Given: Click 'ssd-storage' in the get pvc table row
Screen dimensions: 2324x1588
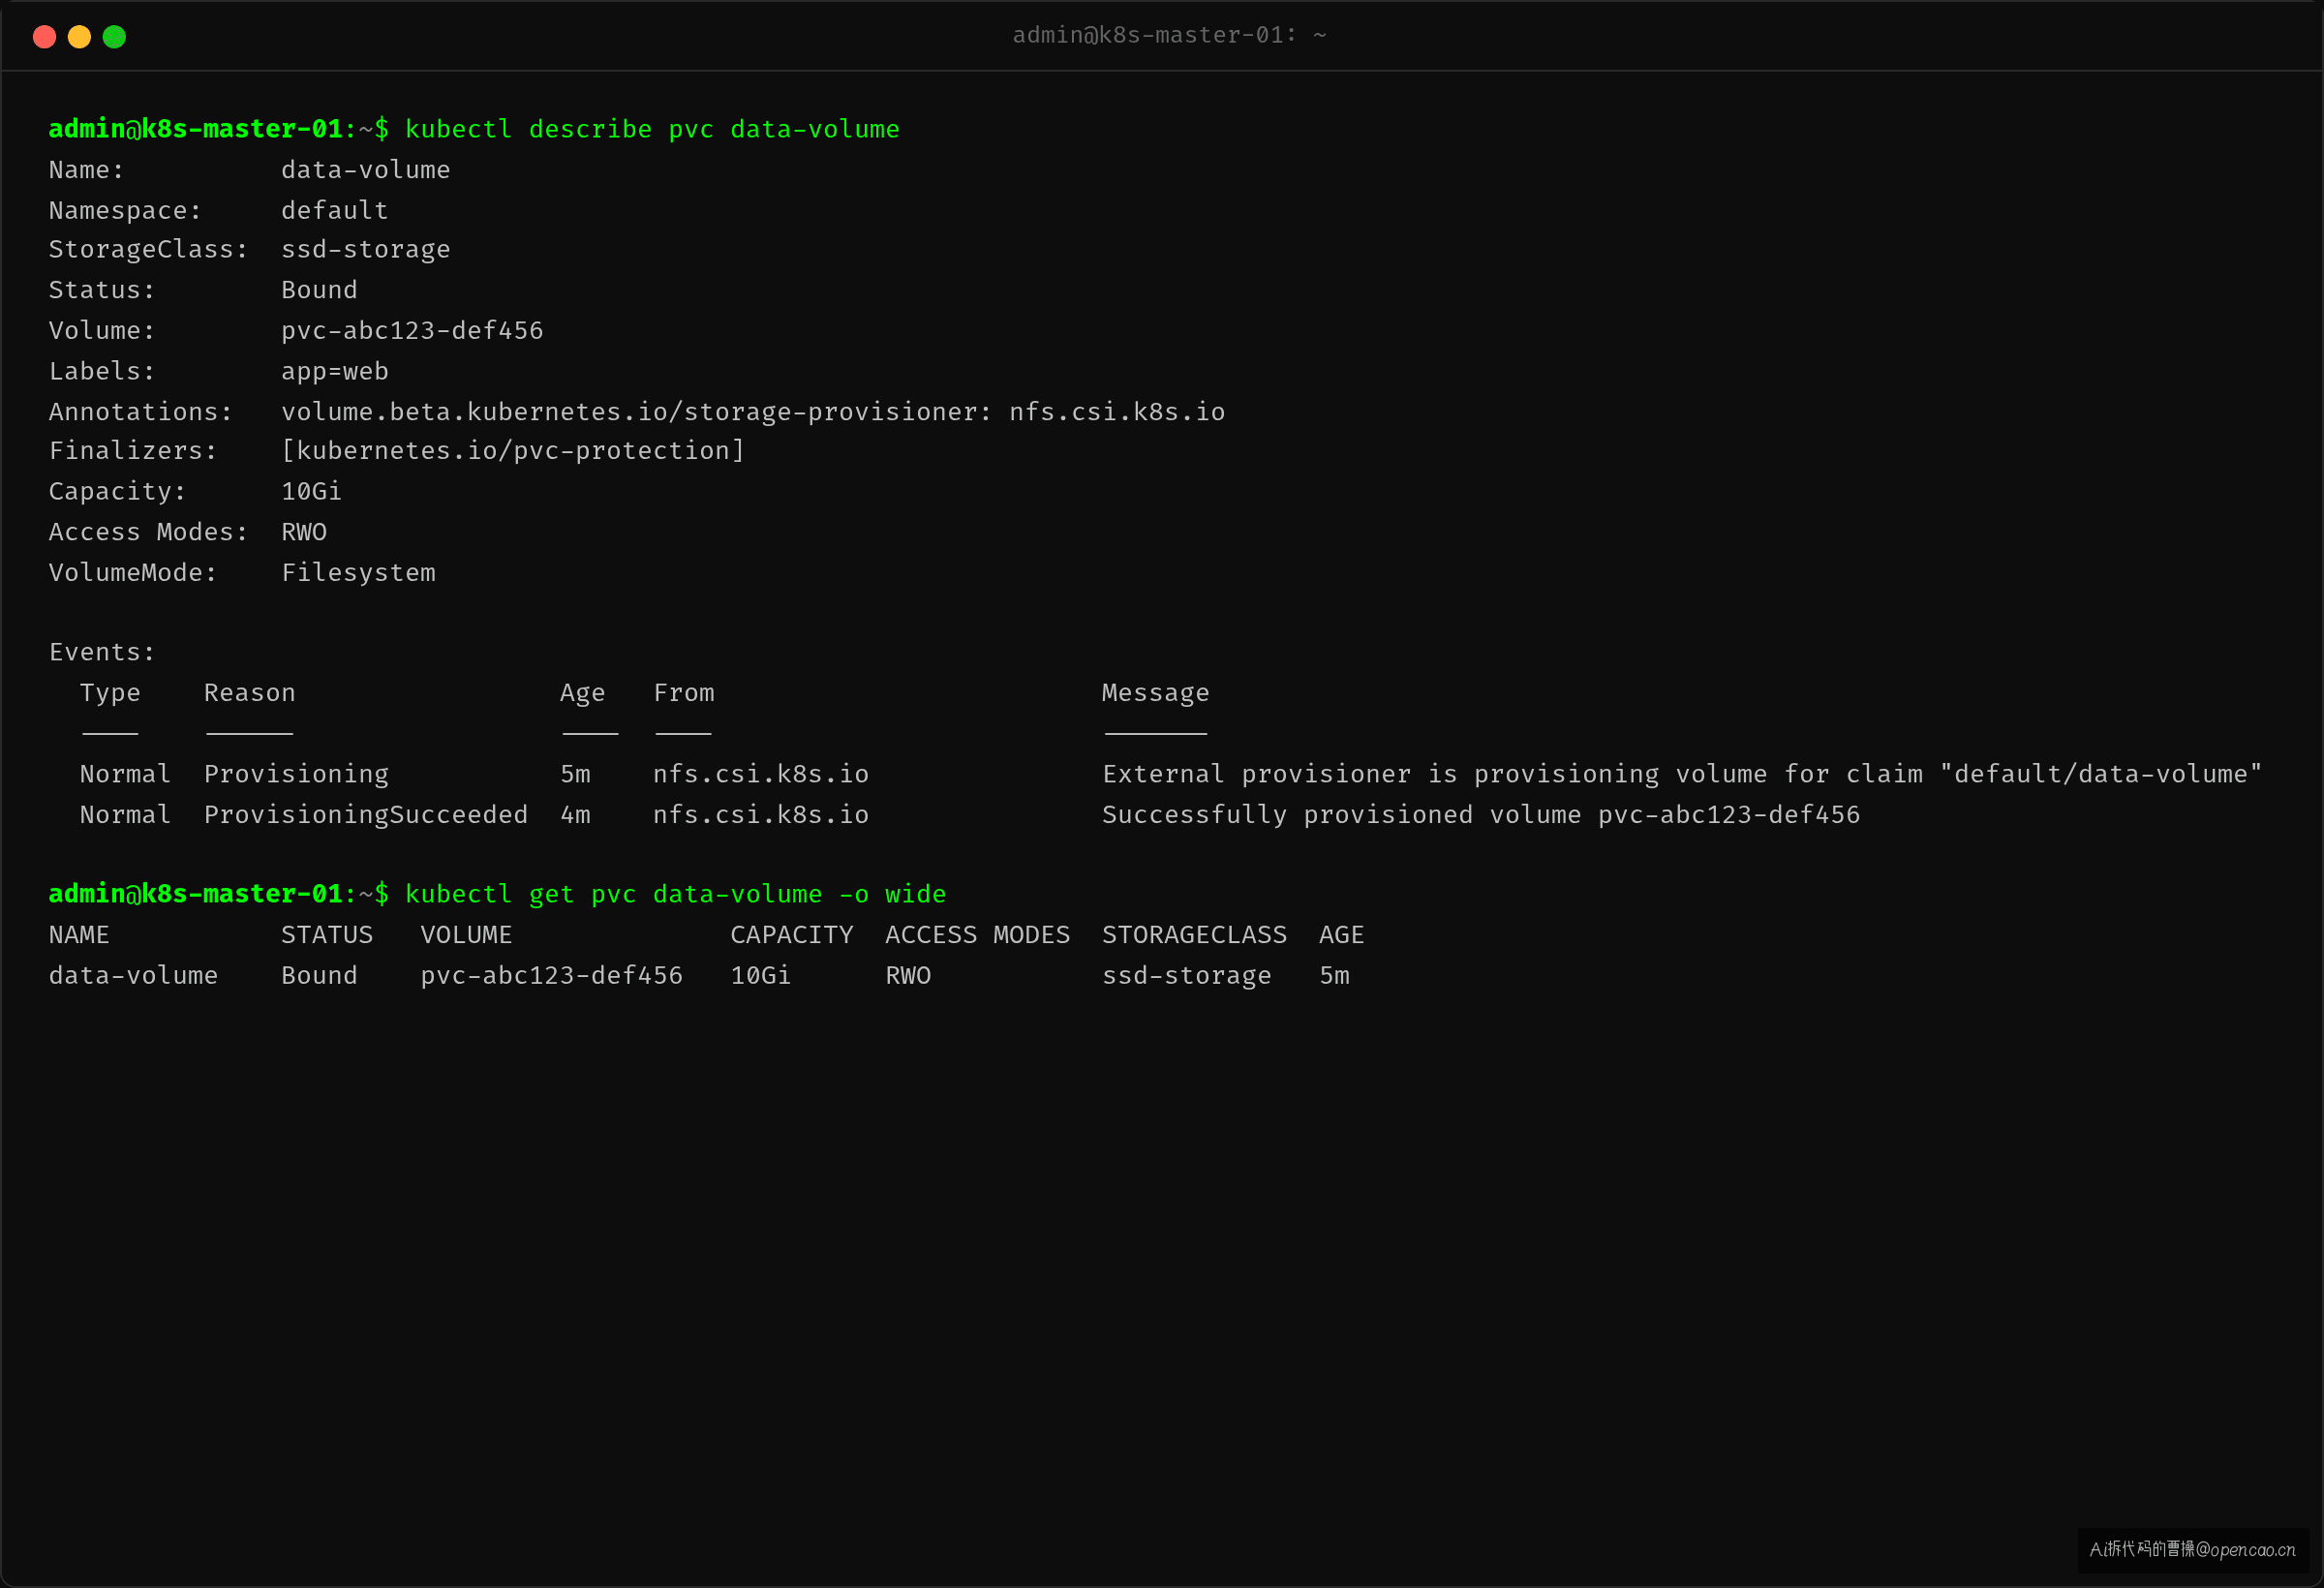Looking at the screenshot, I should 1186,976.
